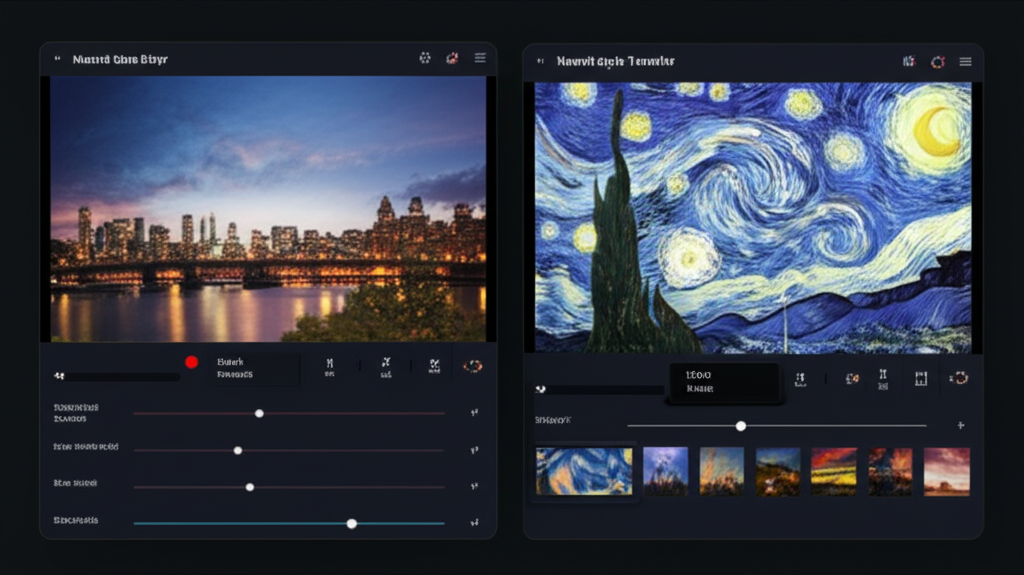Click the handle of the second left panel slider

(238, 450)
